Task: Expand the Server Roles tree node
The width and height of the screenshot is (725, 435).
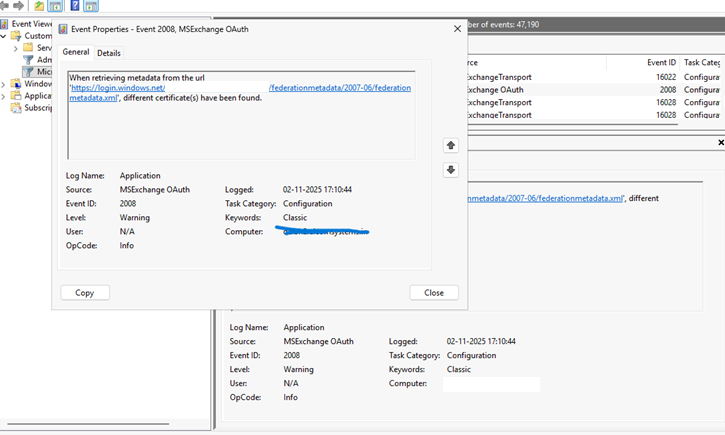Action: pyautogui.click(x=16, y=48)
